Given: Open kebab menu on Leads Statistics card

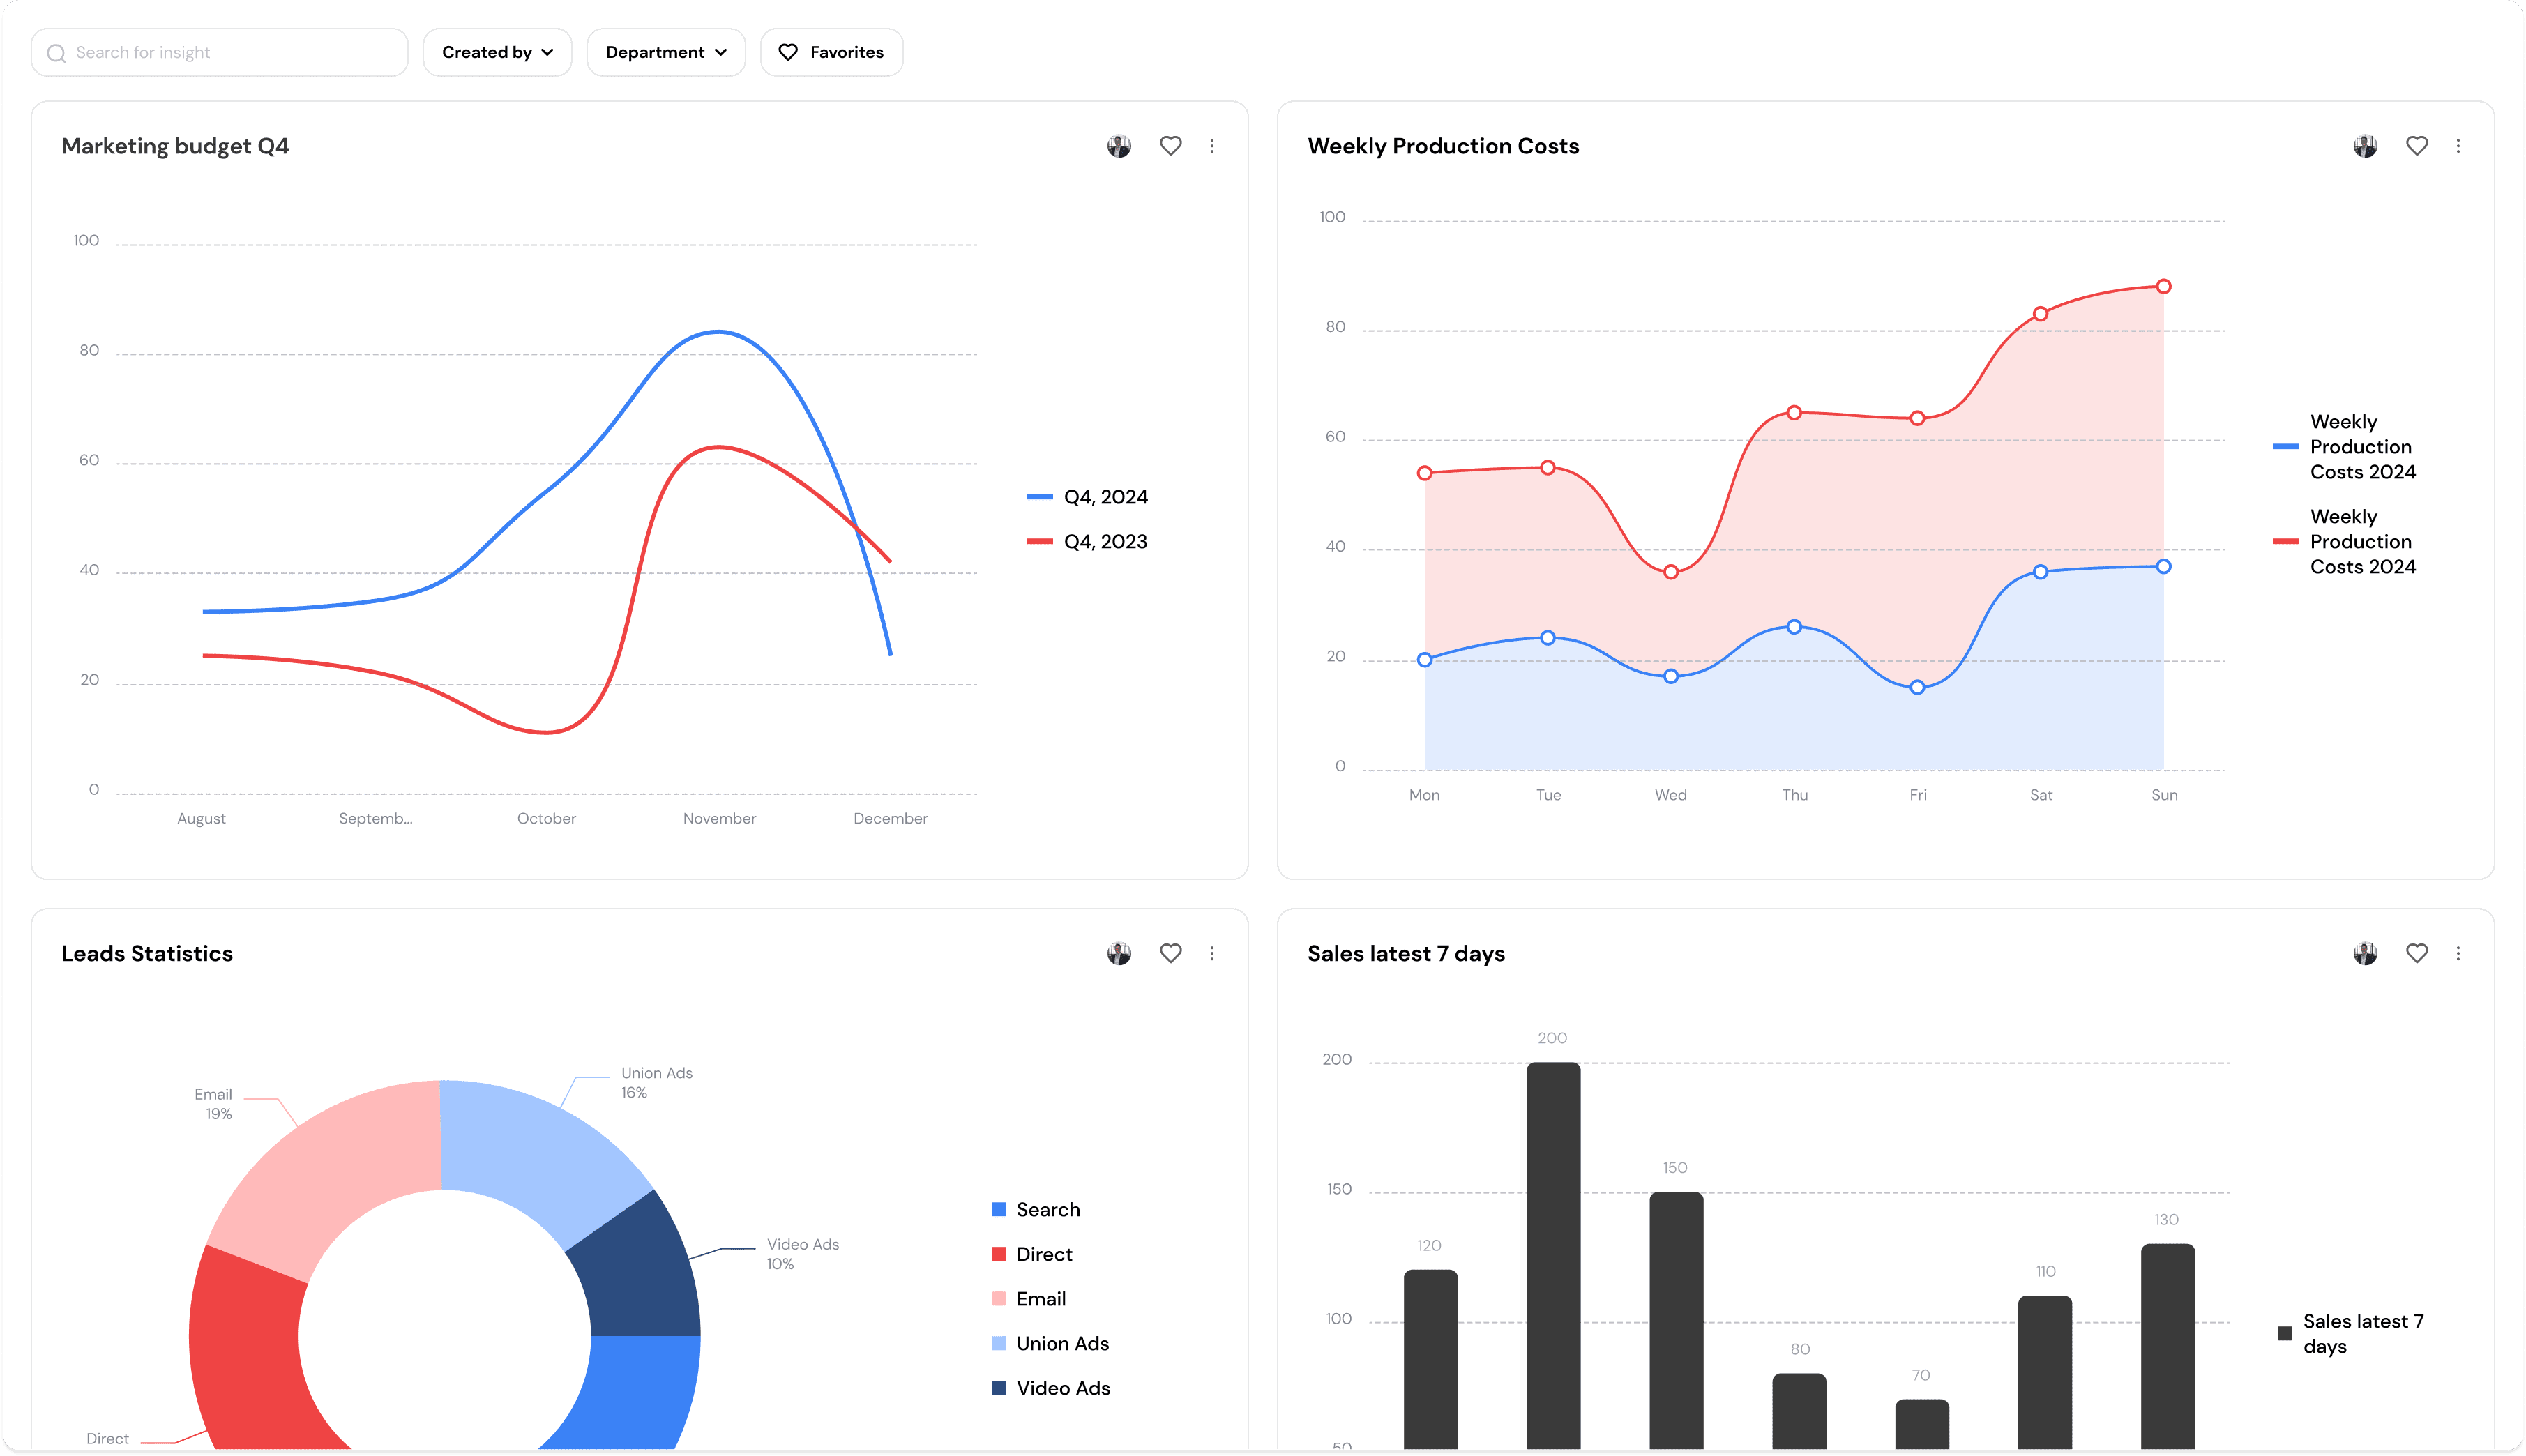Looking at the screenshot, I should coord(1212,953).
